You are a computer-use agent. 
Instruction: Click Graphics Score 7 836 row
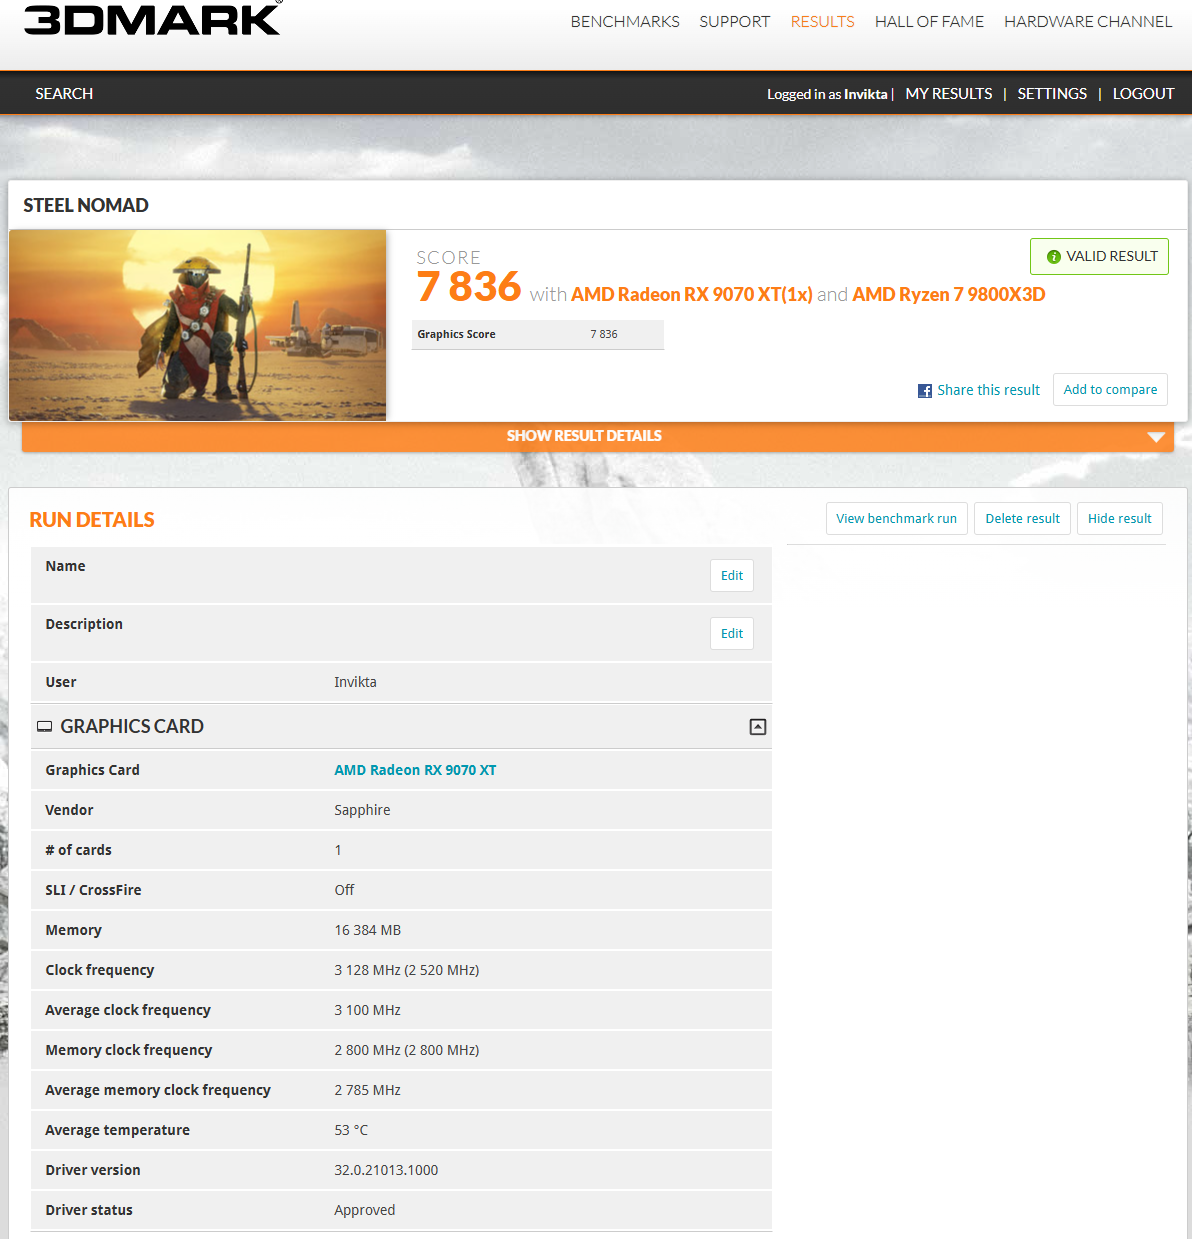[x=538, y=334]
